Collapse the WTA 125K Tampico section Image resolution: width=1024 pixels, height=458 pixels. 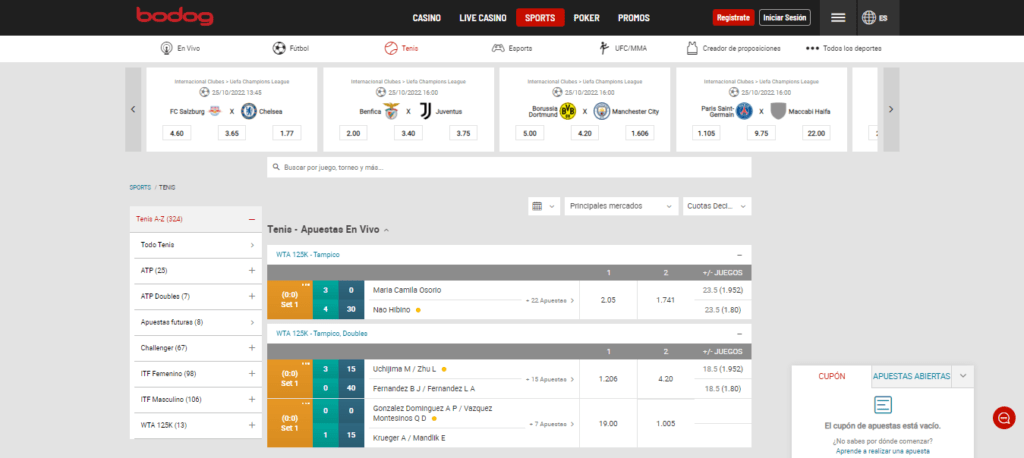[739, 255]
